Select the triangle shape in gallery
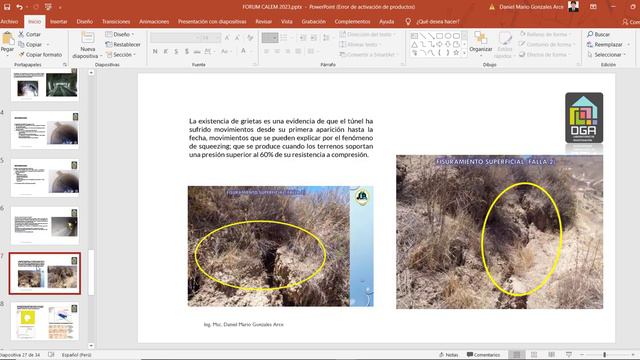640x360 pixels. point(414,44)
